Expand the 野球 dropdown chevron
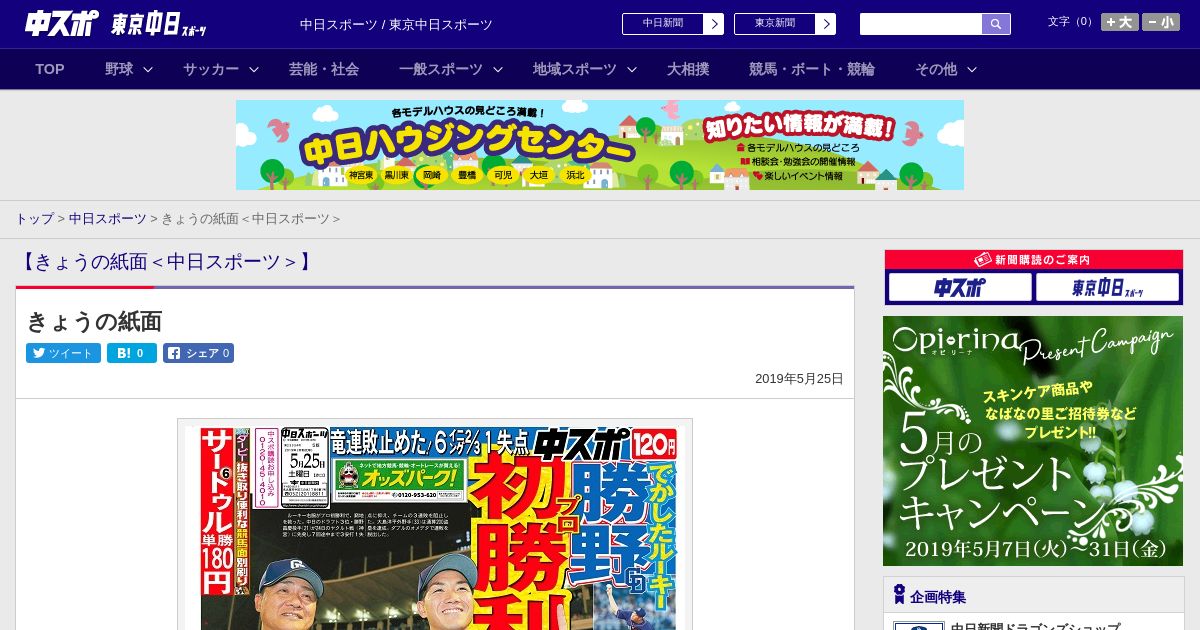The height and width of the screenshot is (630, 1200). click(x=148, y=70)
